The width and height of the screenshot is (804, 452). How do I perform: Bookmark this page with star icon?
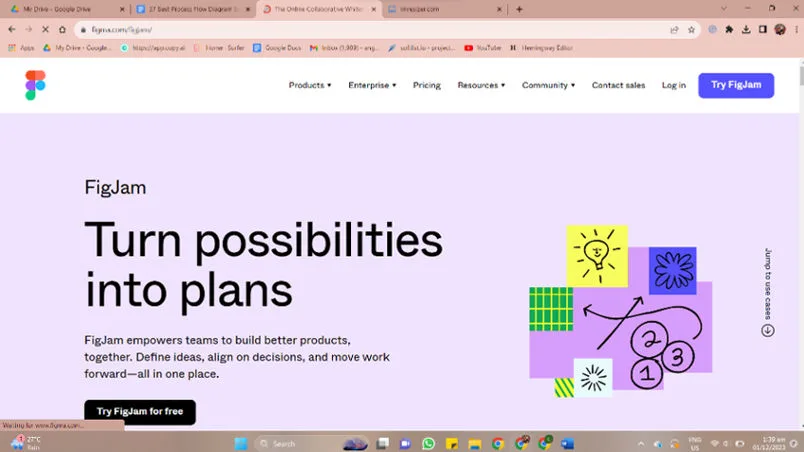[691, 30]
